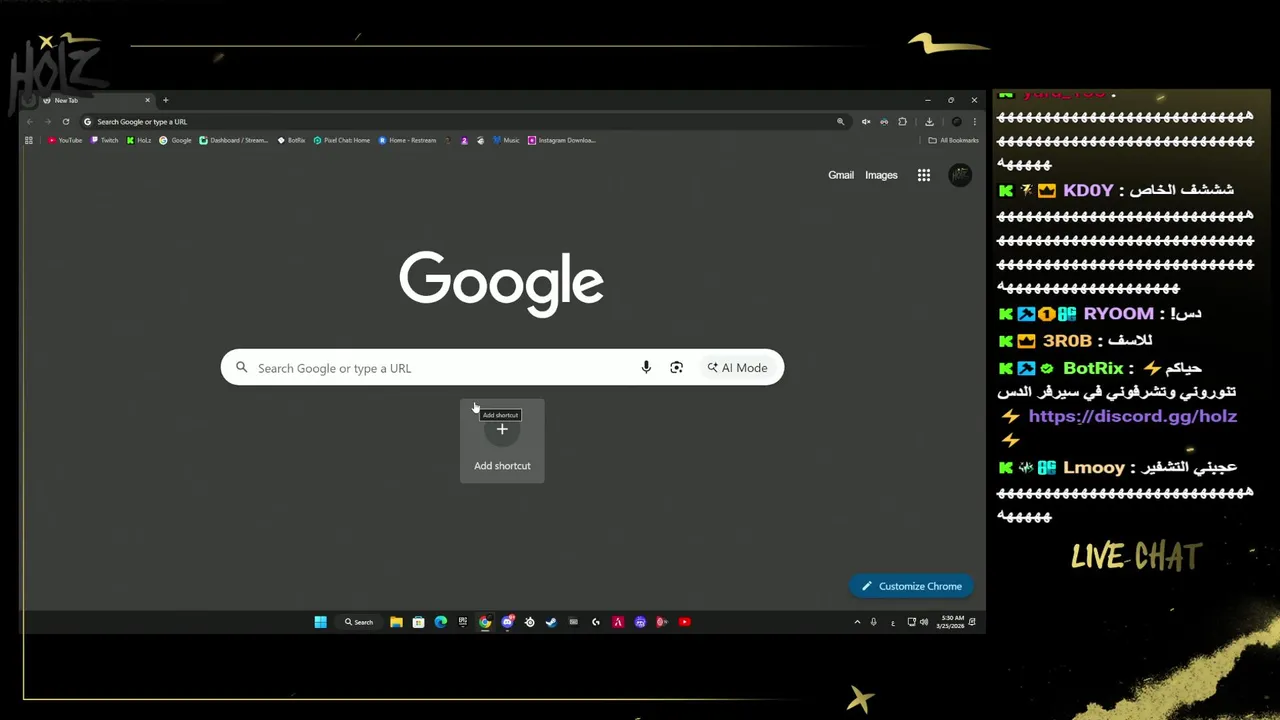This screenshot has width=1280, height=720.
Task: Open Chrome downloads tray
Action: 929,122
